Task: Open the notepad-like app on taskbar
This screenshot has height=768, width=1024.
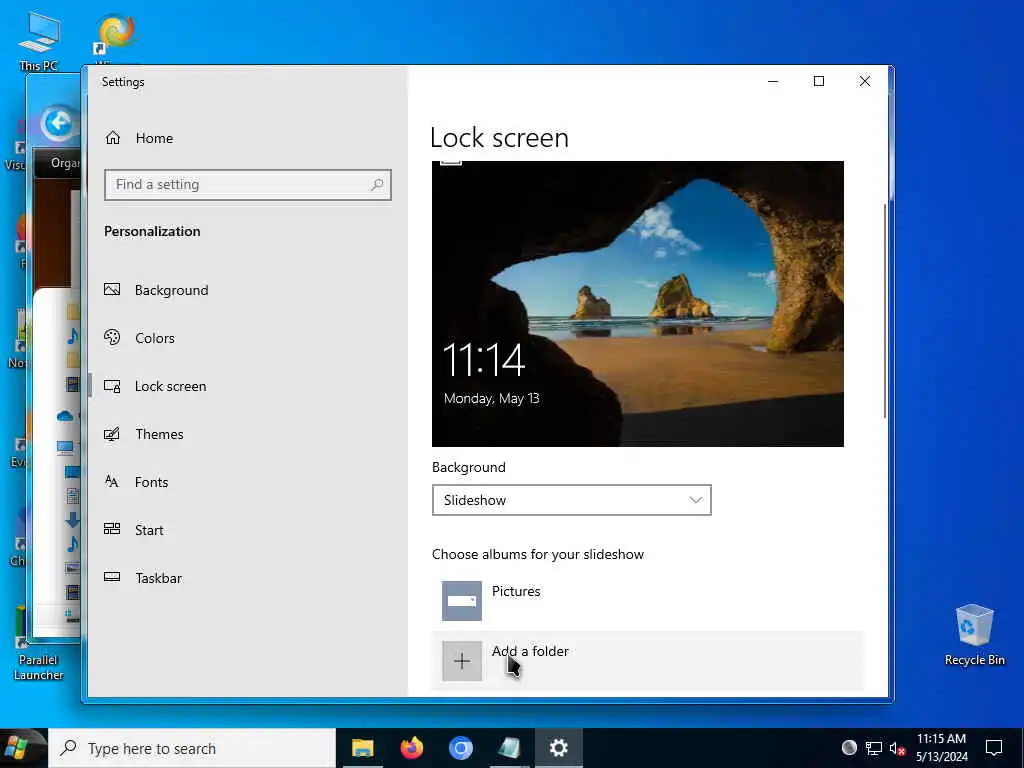Action: coord(509,748)
